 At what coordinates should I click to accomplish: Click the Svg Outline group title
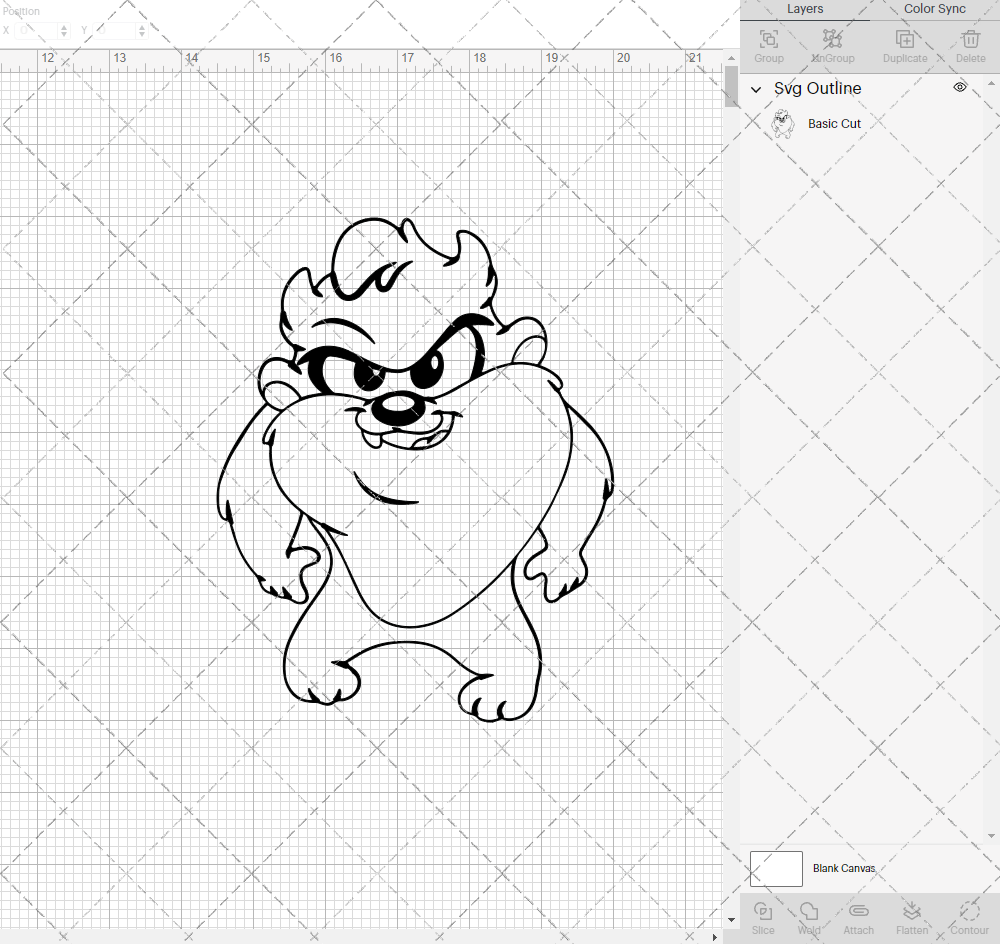[x=818, y=88]
